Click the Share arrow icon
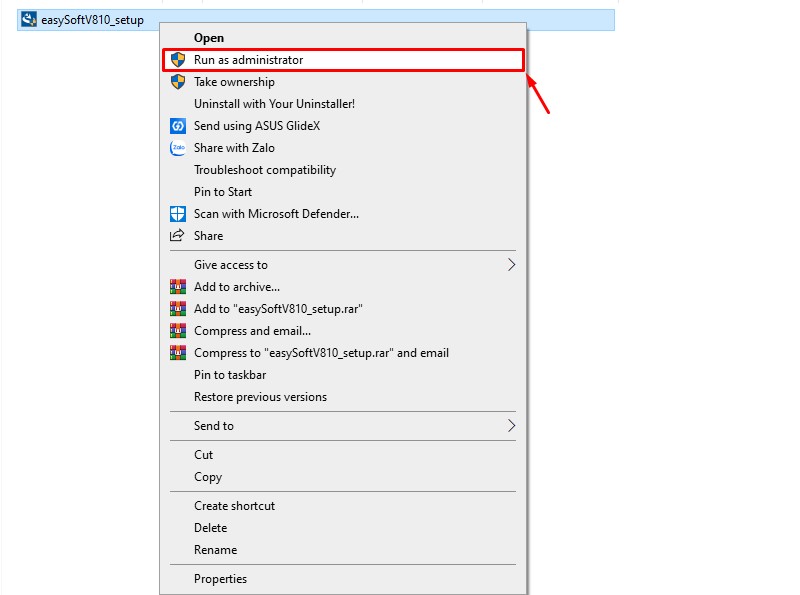This screenshot has height=595, width=800. [177, 235]
